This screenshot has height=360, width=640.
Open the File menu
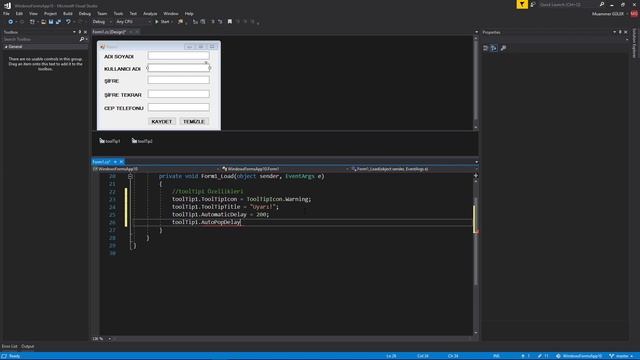[6, 13]
